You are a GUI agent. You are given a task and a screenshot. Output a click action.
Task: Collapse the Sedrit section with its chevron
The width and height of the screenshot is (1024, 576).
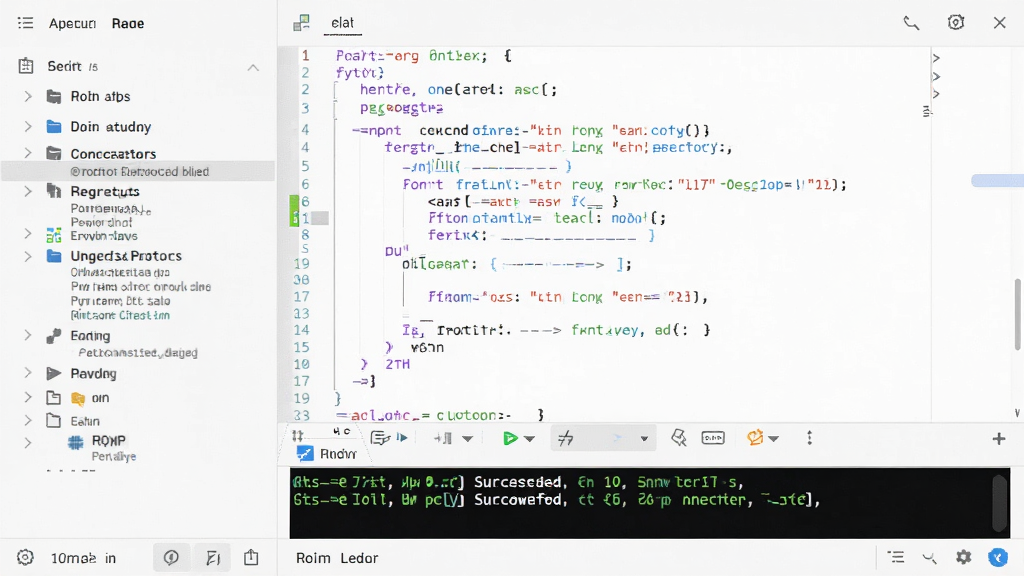(253, 67)
